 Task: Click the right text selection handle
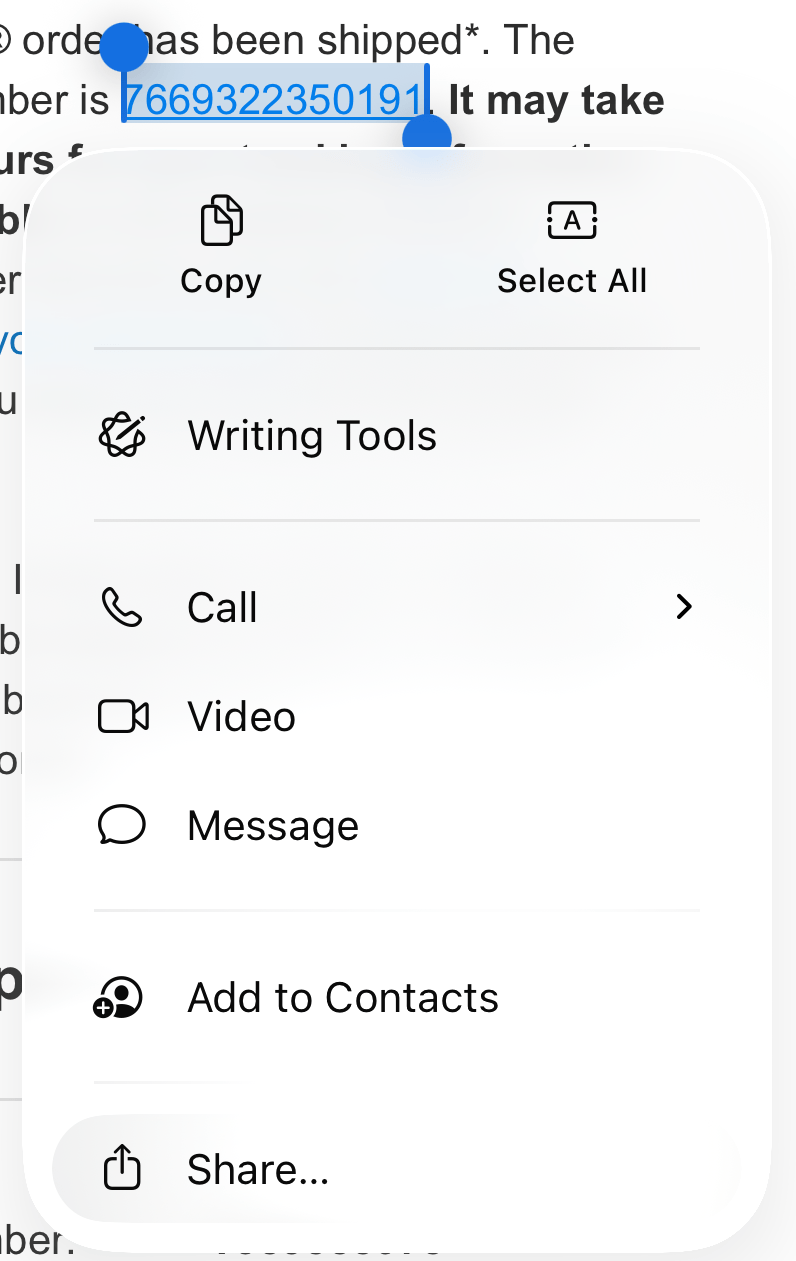click(x=427, y=136)
